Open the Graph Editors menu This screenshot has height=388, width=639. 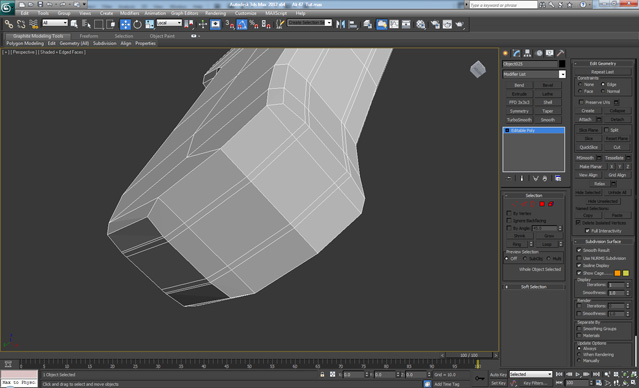point(184,13)
